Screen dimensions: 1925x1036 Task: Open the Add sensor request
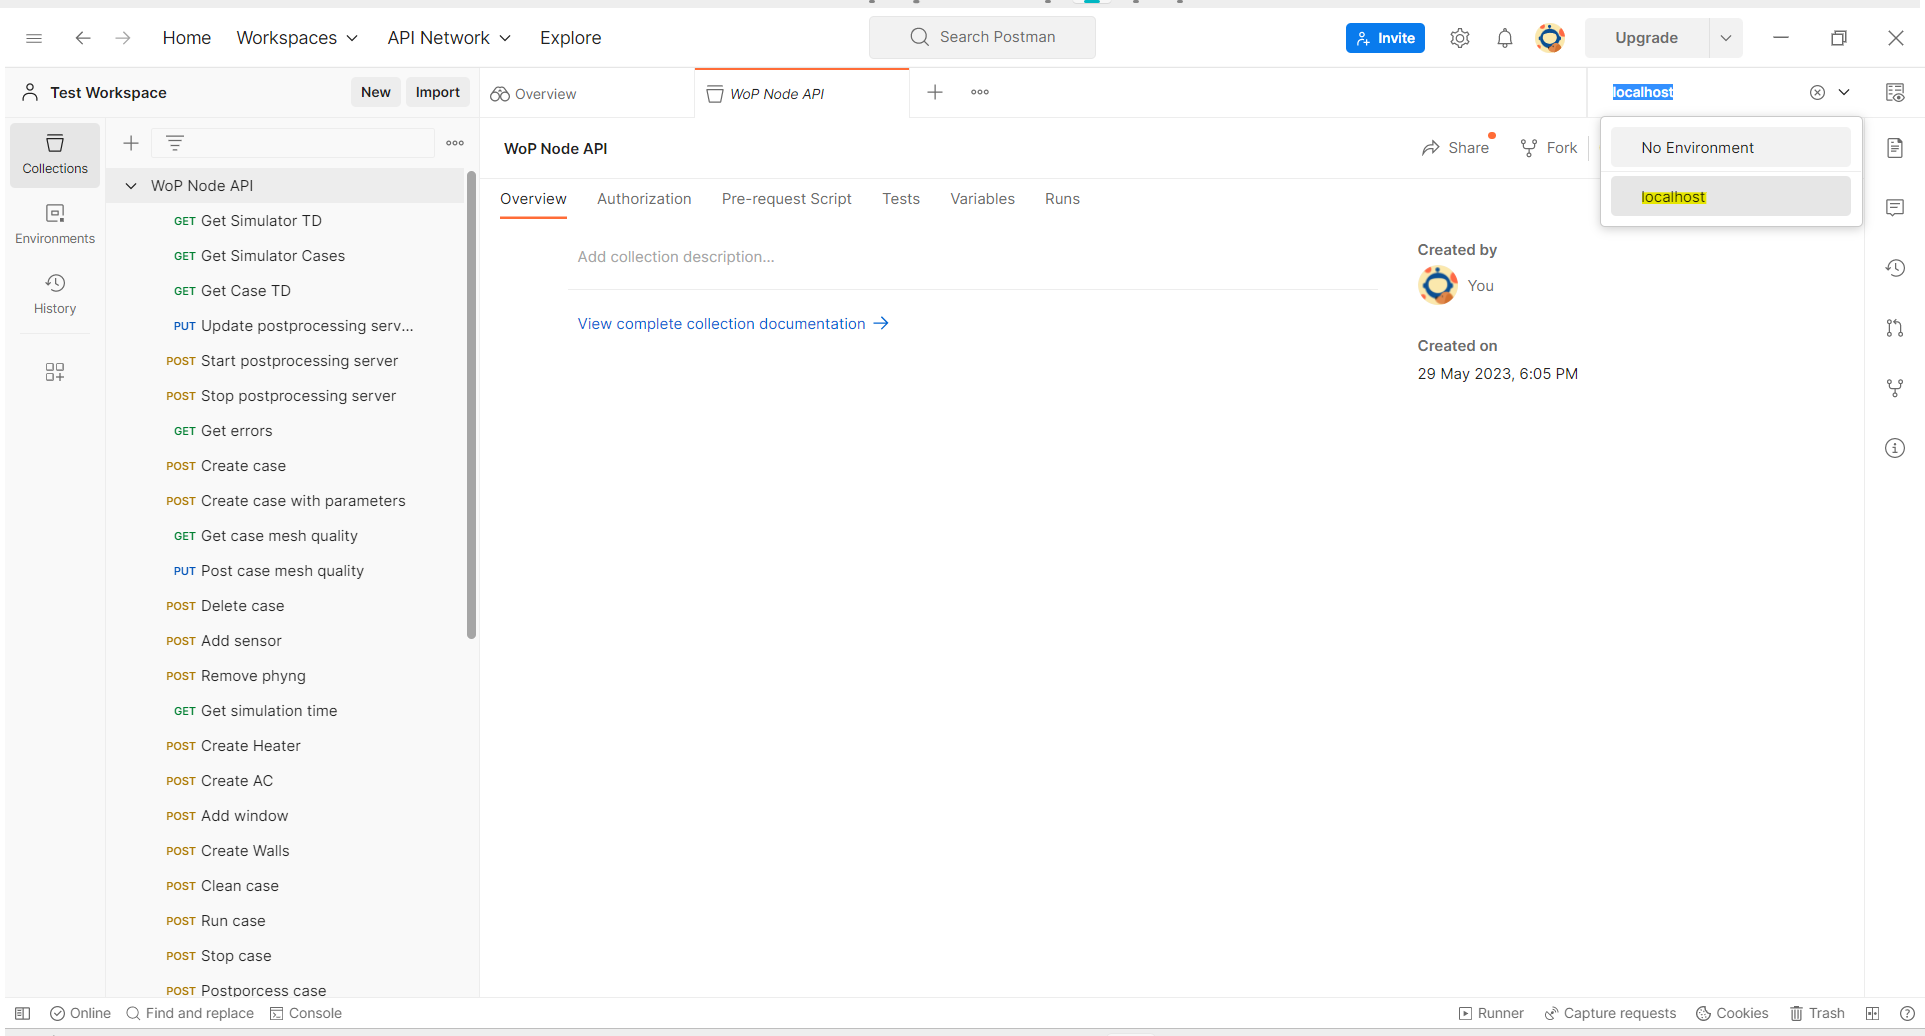pyautogui.click(x=286, y=641)
